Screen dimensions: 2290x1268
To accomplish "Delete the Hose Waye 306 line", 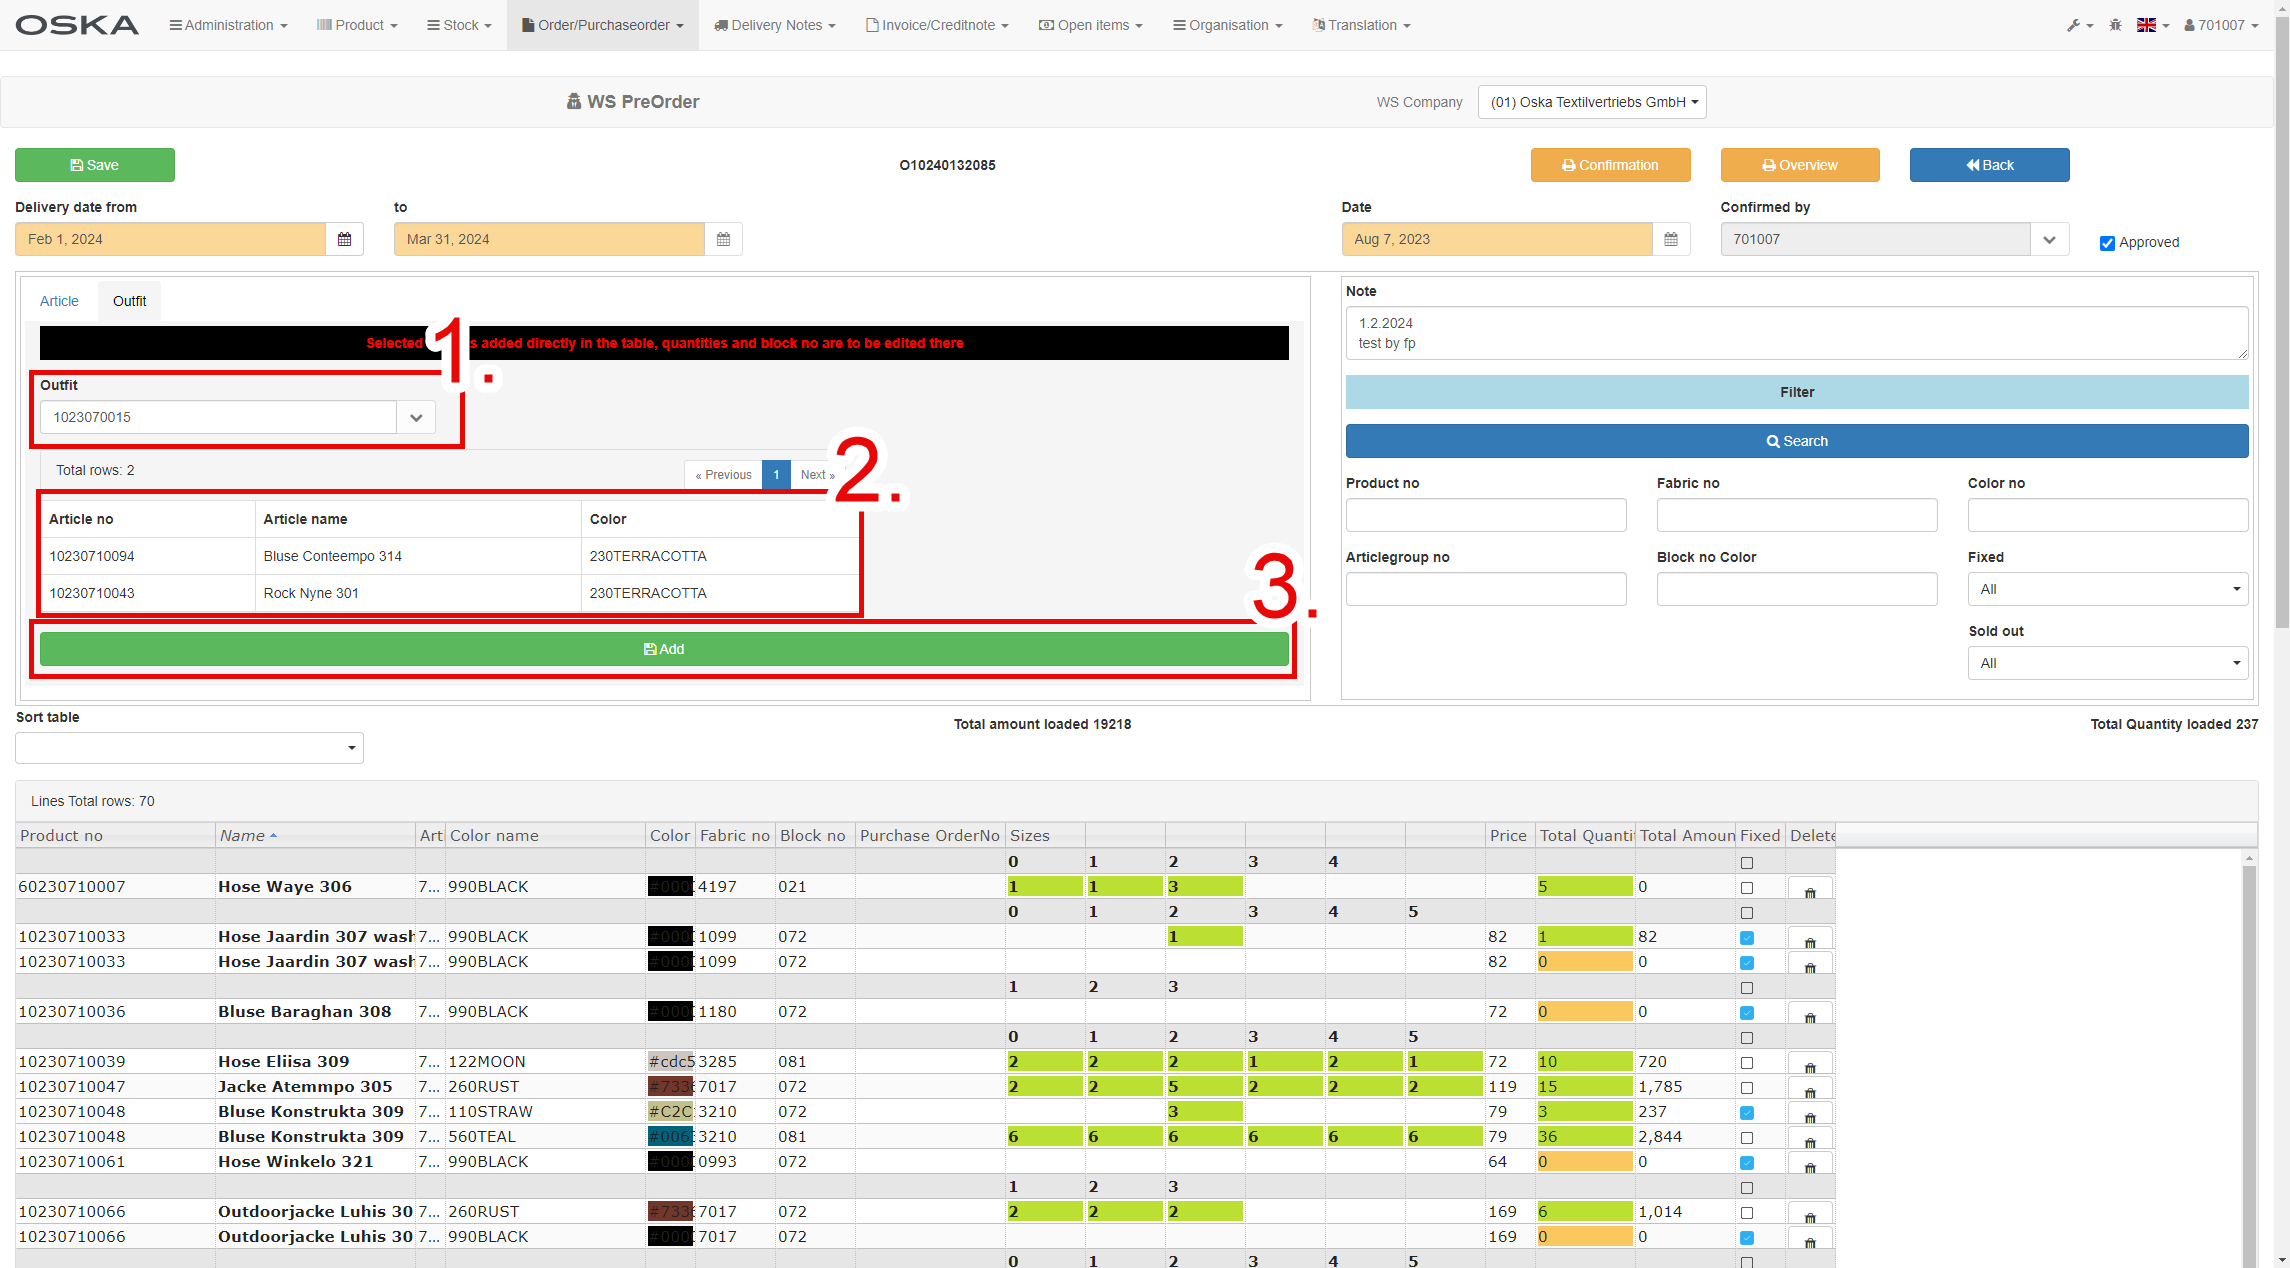I will (x=1809, y=889).
